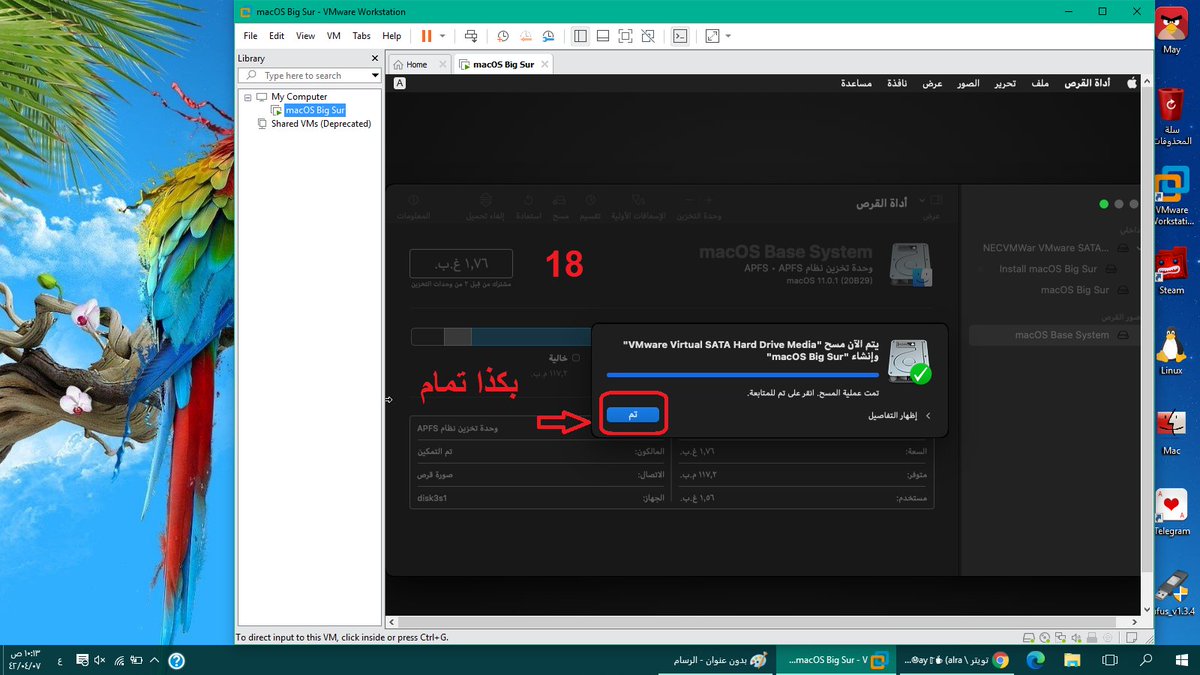Open the File menu in VMware
Image resolution: width=1200 pixels, height=675 pixels.
click(251, 36)
